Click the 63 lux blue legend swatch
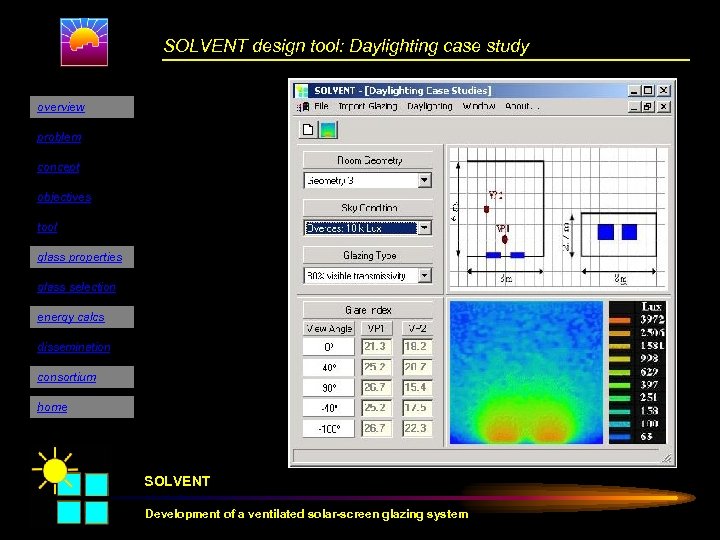Screen dimensions: 720x540 [x=620, y=437]
